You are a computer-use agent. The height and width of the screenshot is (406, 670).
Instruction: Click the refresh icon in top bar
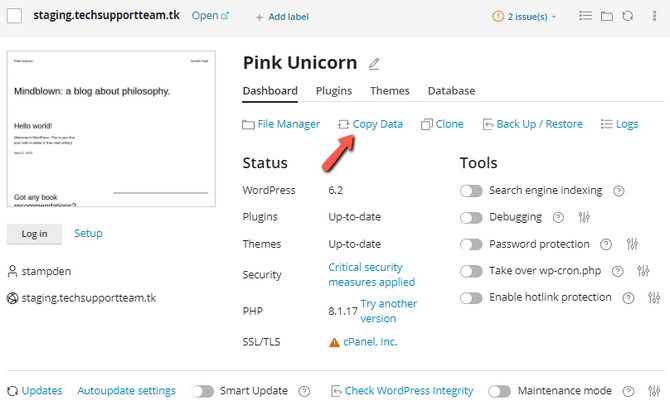click(x=627, y=16)
